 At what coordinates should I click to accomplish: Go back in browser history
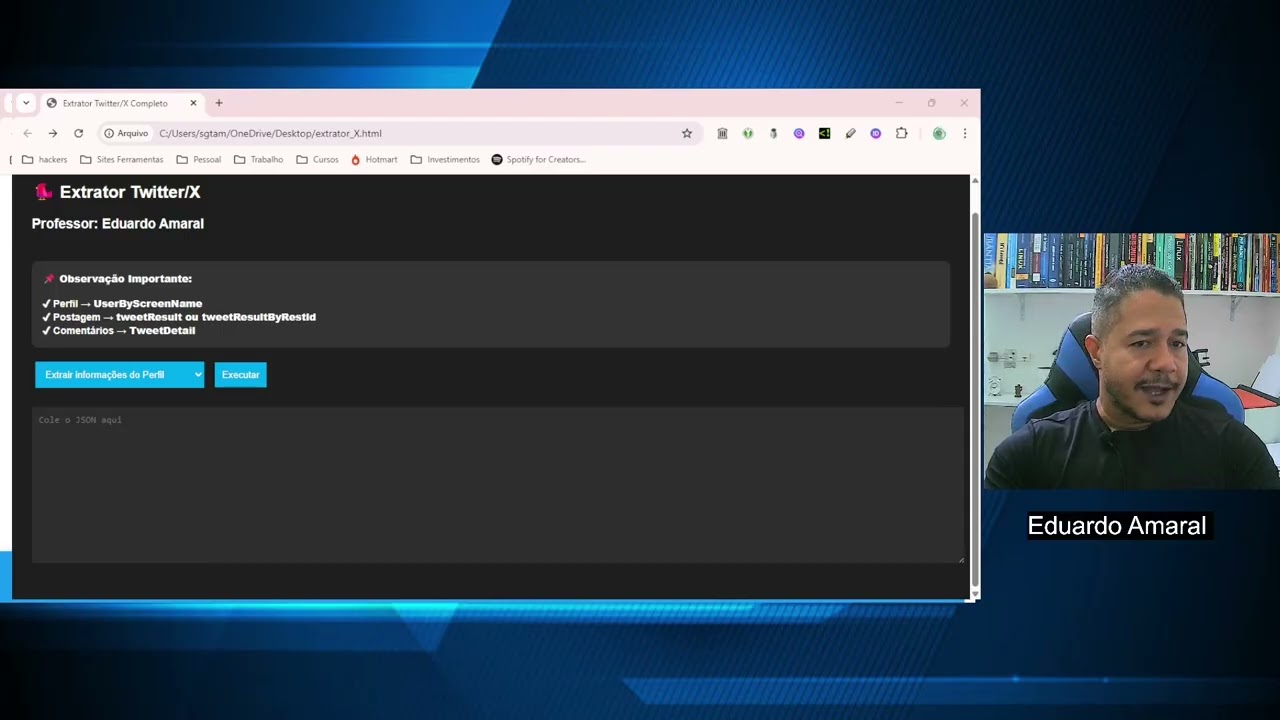point(28,133)
